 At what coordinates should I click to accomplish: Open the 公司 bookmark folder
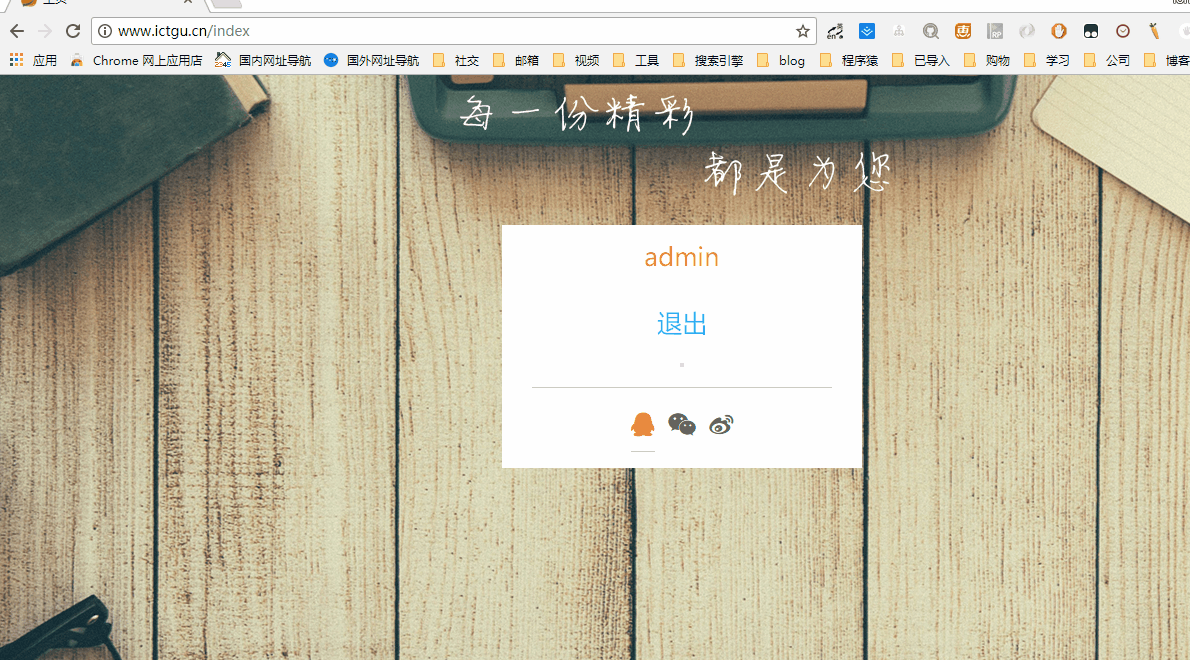[1107, 61]
